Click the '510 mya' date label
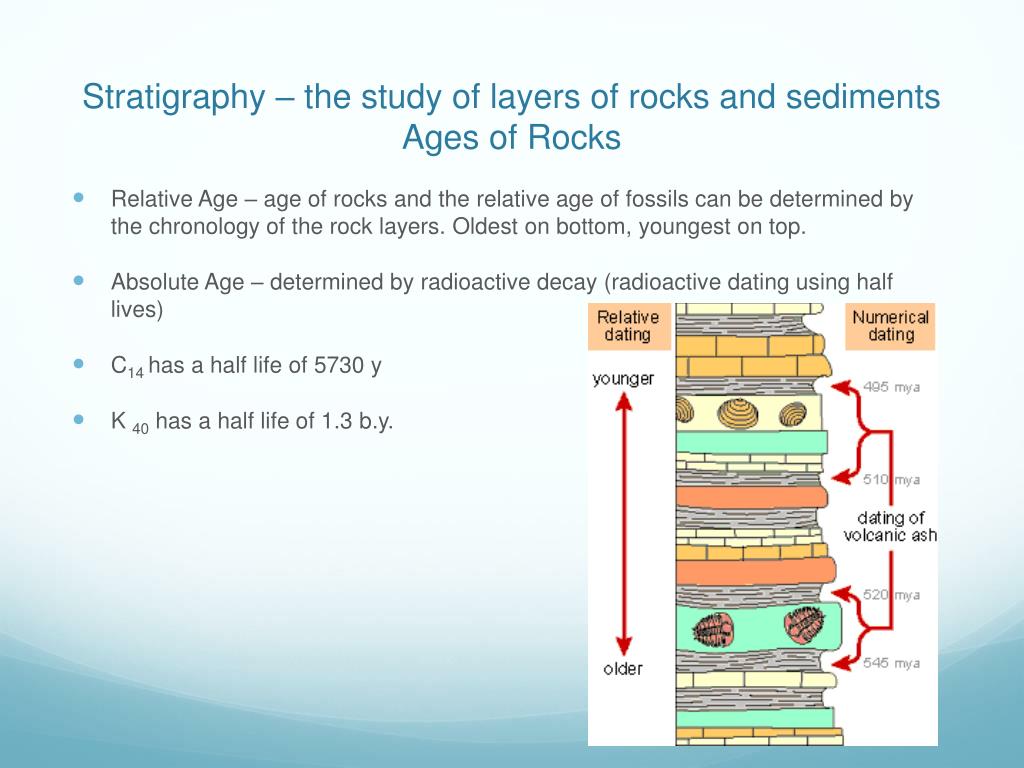Image resolution: width=1024 pixels, height=768 pixels. 891,479
